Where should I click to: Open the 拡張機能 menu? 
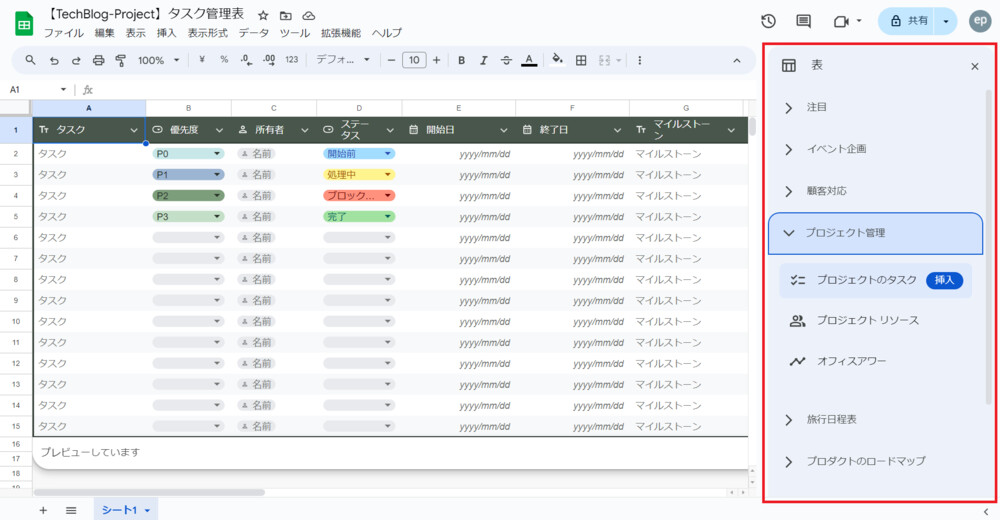pos(341,33)
